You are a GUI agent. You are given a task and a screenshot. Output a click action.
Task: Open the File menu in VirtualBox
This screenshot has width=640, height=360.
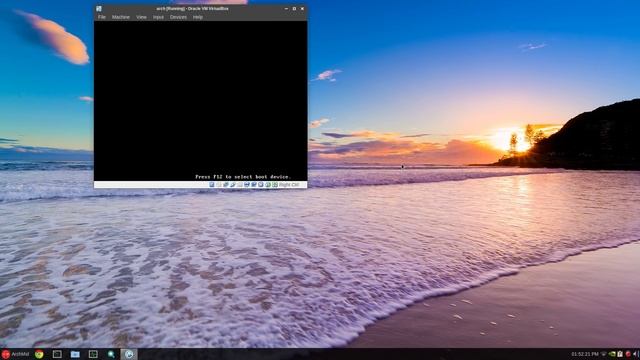click(x=102, y=17)
